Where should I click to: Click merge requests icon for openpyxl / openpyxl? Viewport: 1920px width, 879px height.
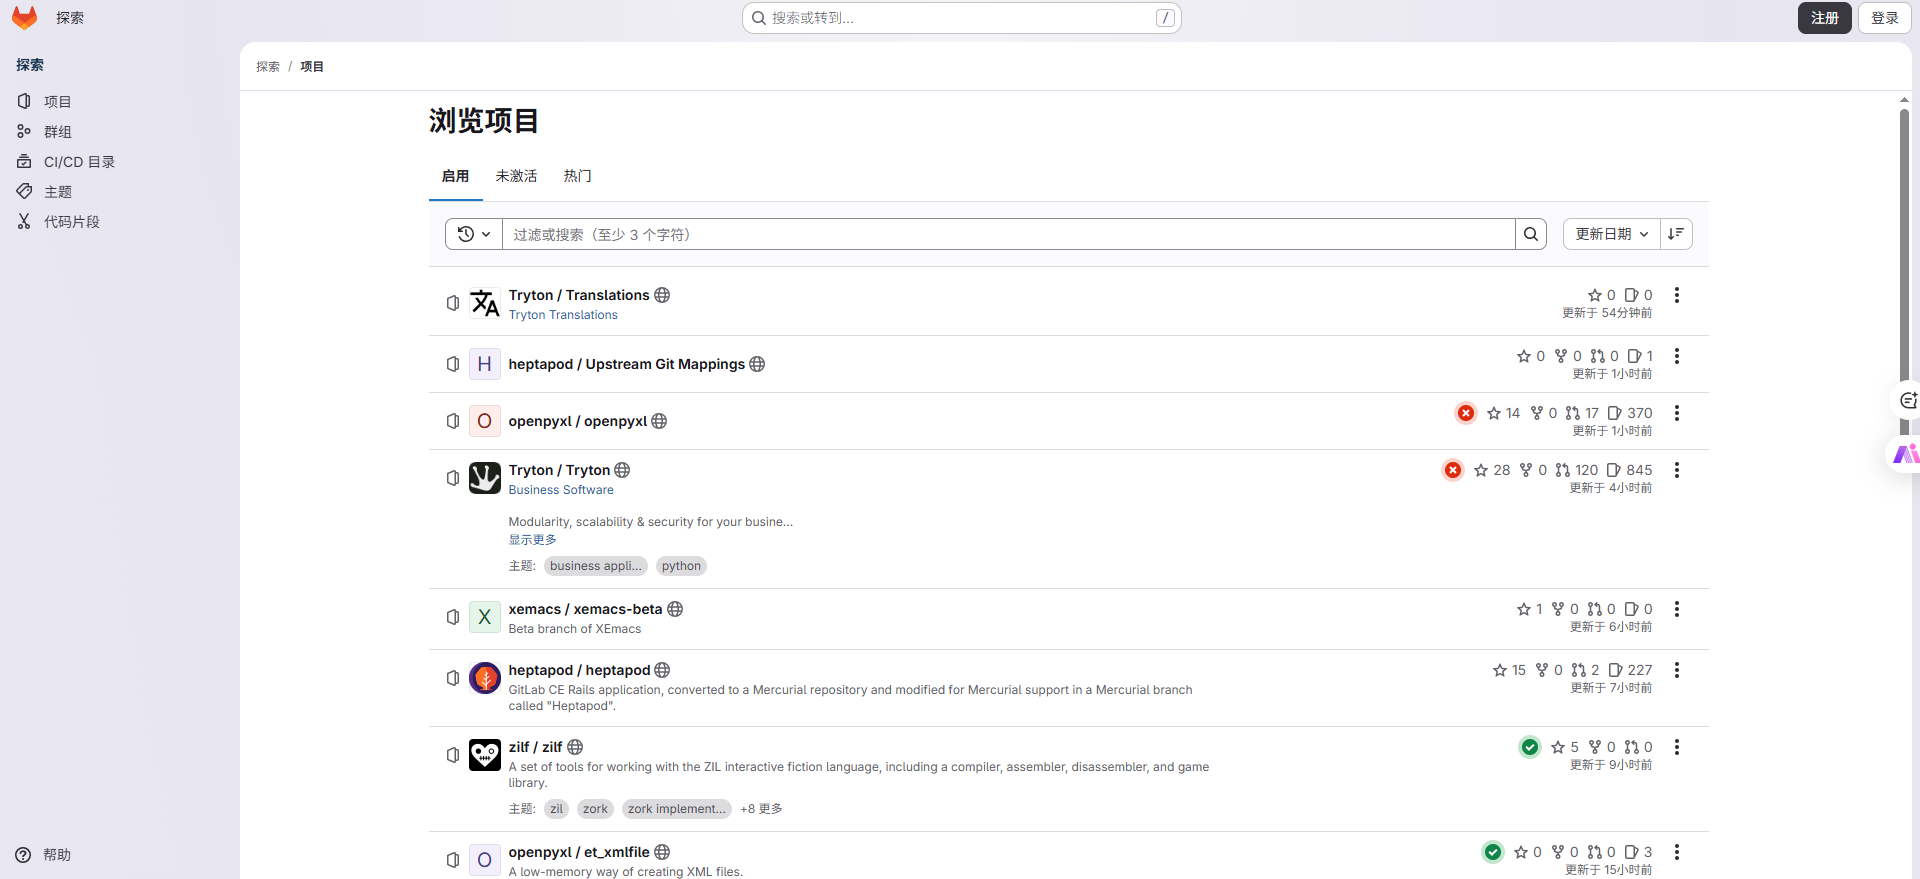(1573, 413)
